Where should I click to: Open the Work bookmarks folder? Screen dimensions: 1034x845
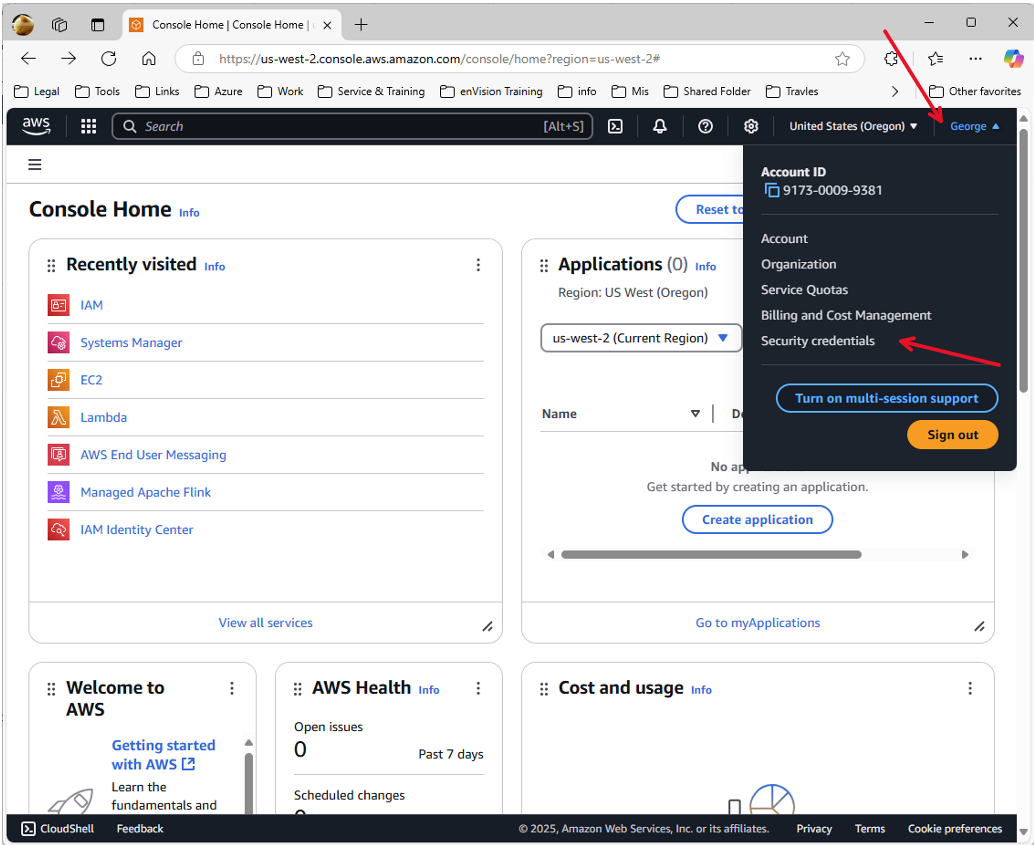(280, 92)
